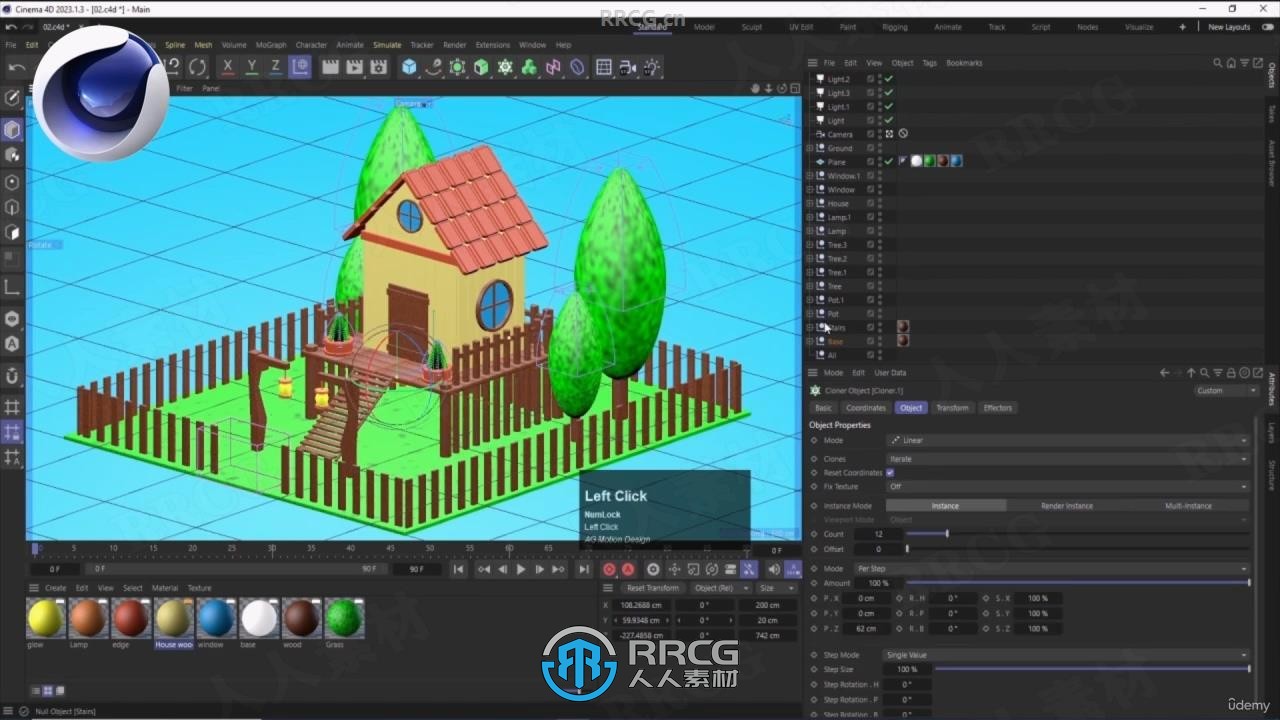Add a Cube primitive object
Screen dimensions: 1280x720
coord(409,67)
